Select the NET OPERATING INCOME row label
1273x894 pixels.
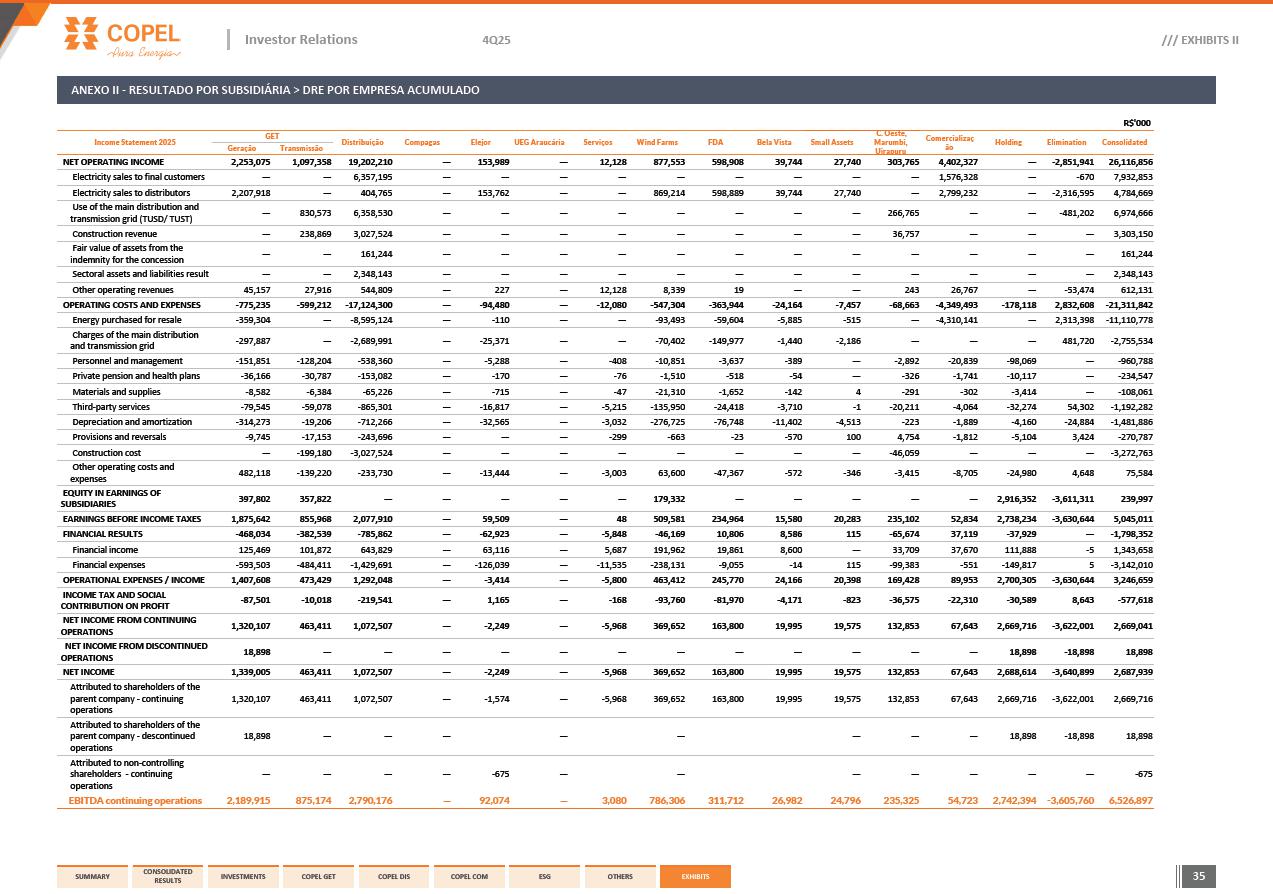click(x=113, y=162)
